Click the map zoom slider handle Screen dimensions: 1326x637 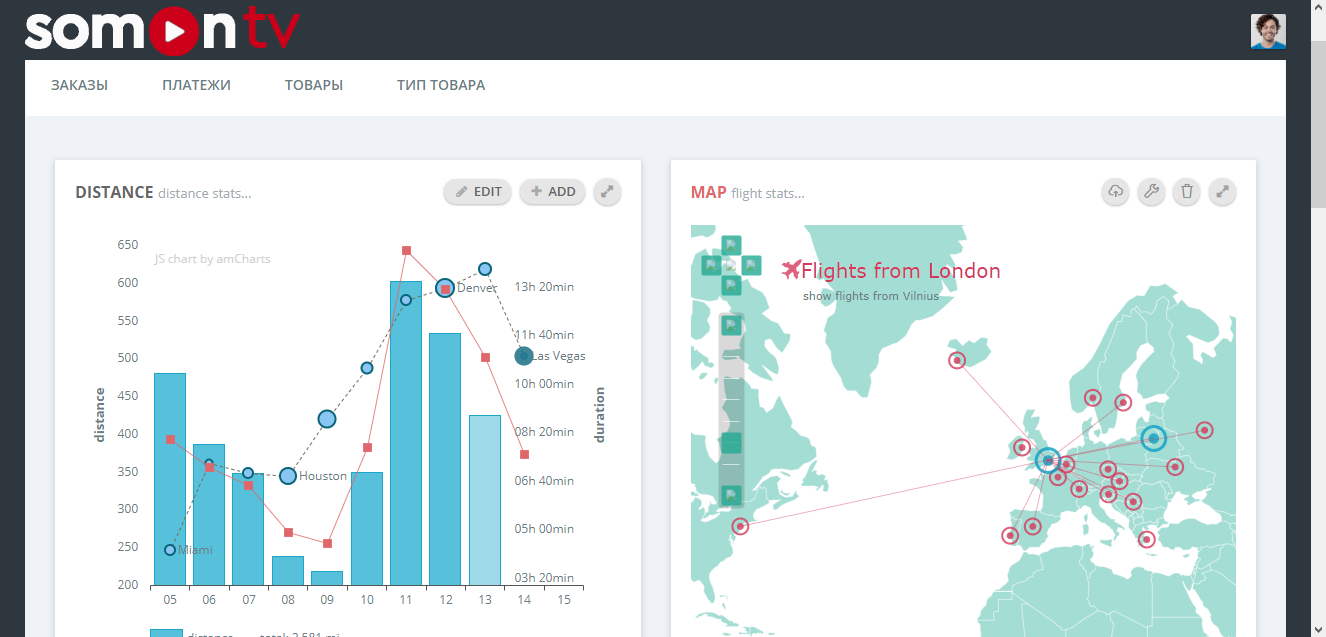pyautogui.click(x=731, y=442)
